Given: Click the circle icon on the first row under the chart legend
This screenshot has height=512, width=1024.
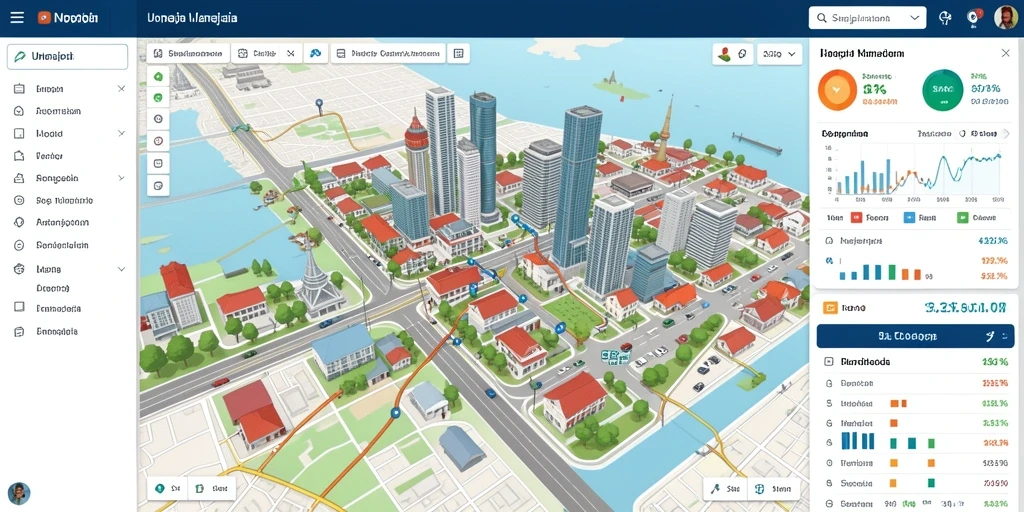Looking at the screenshot, I should point(829,241).
